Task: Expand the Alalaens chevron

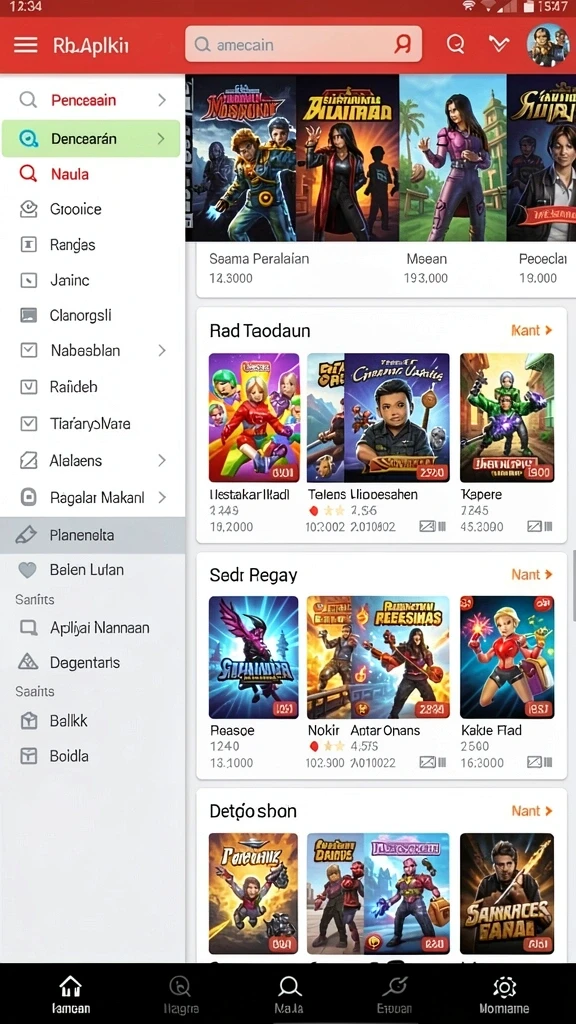Action: [162, 460]
